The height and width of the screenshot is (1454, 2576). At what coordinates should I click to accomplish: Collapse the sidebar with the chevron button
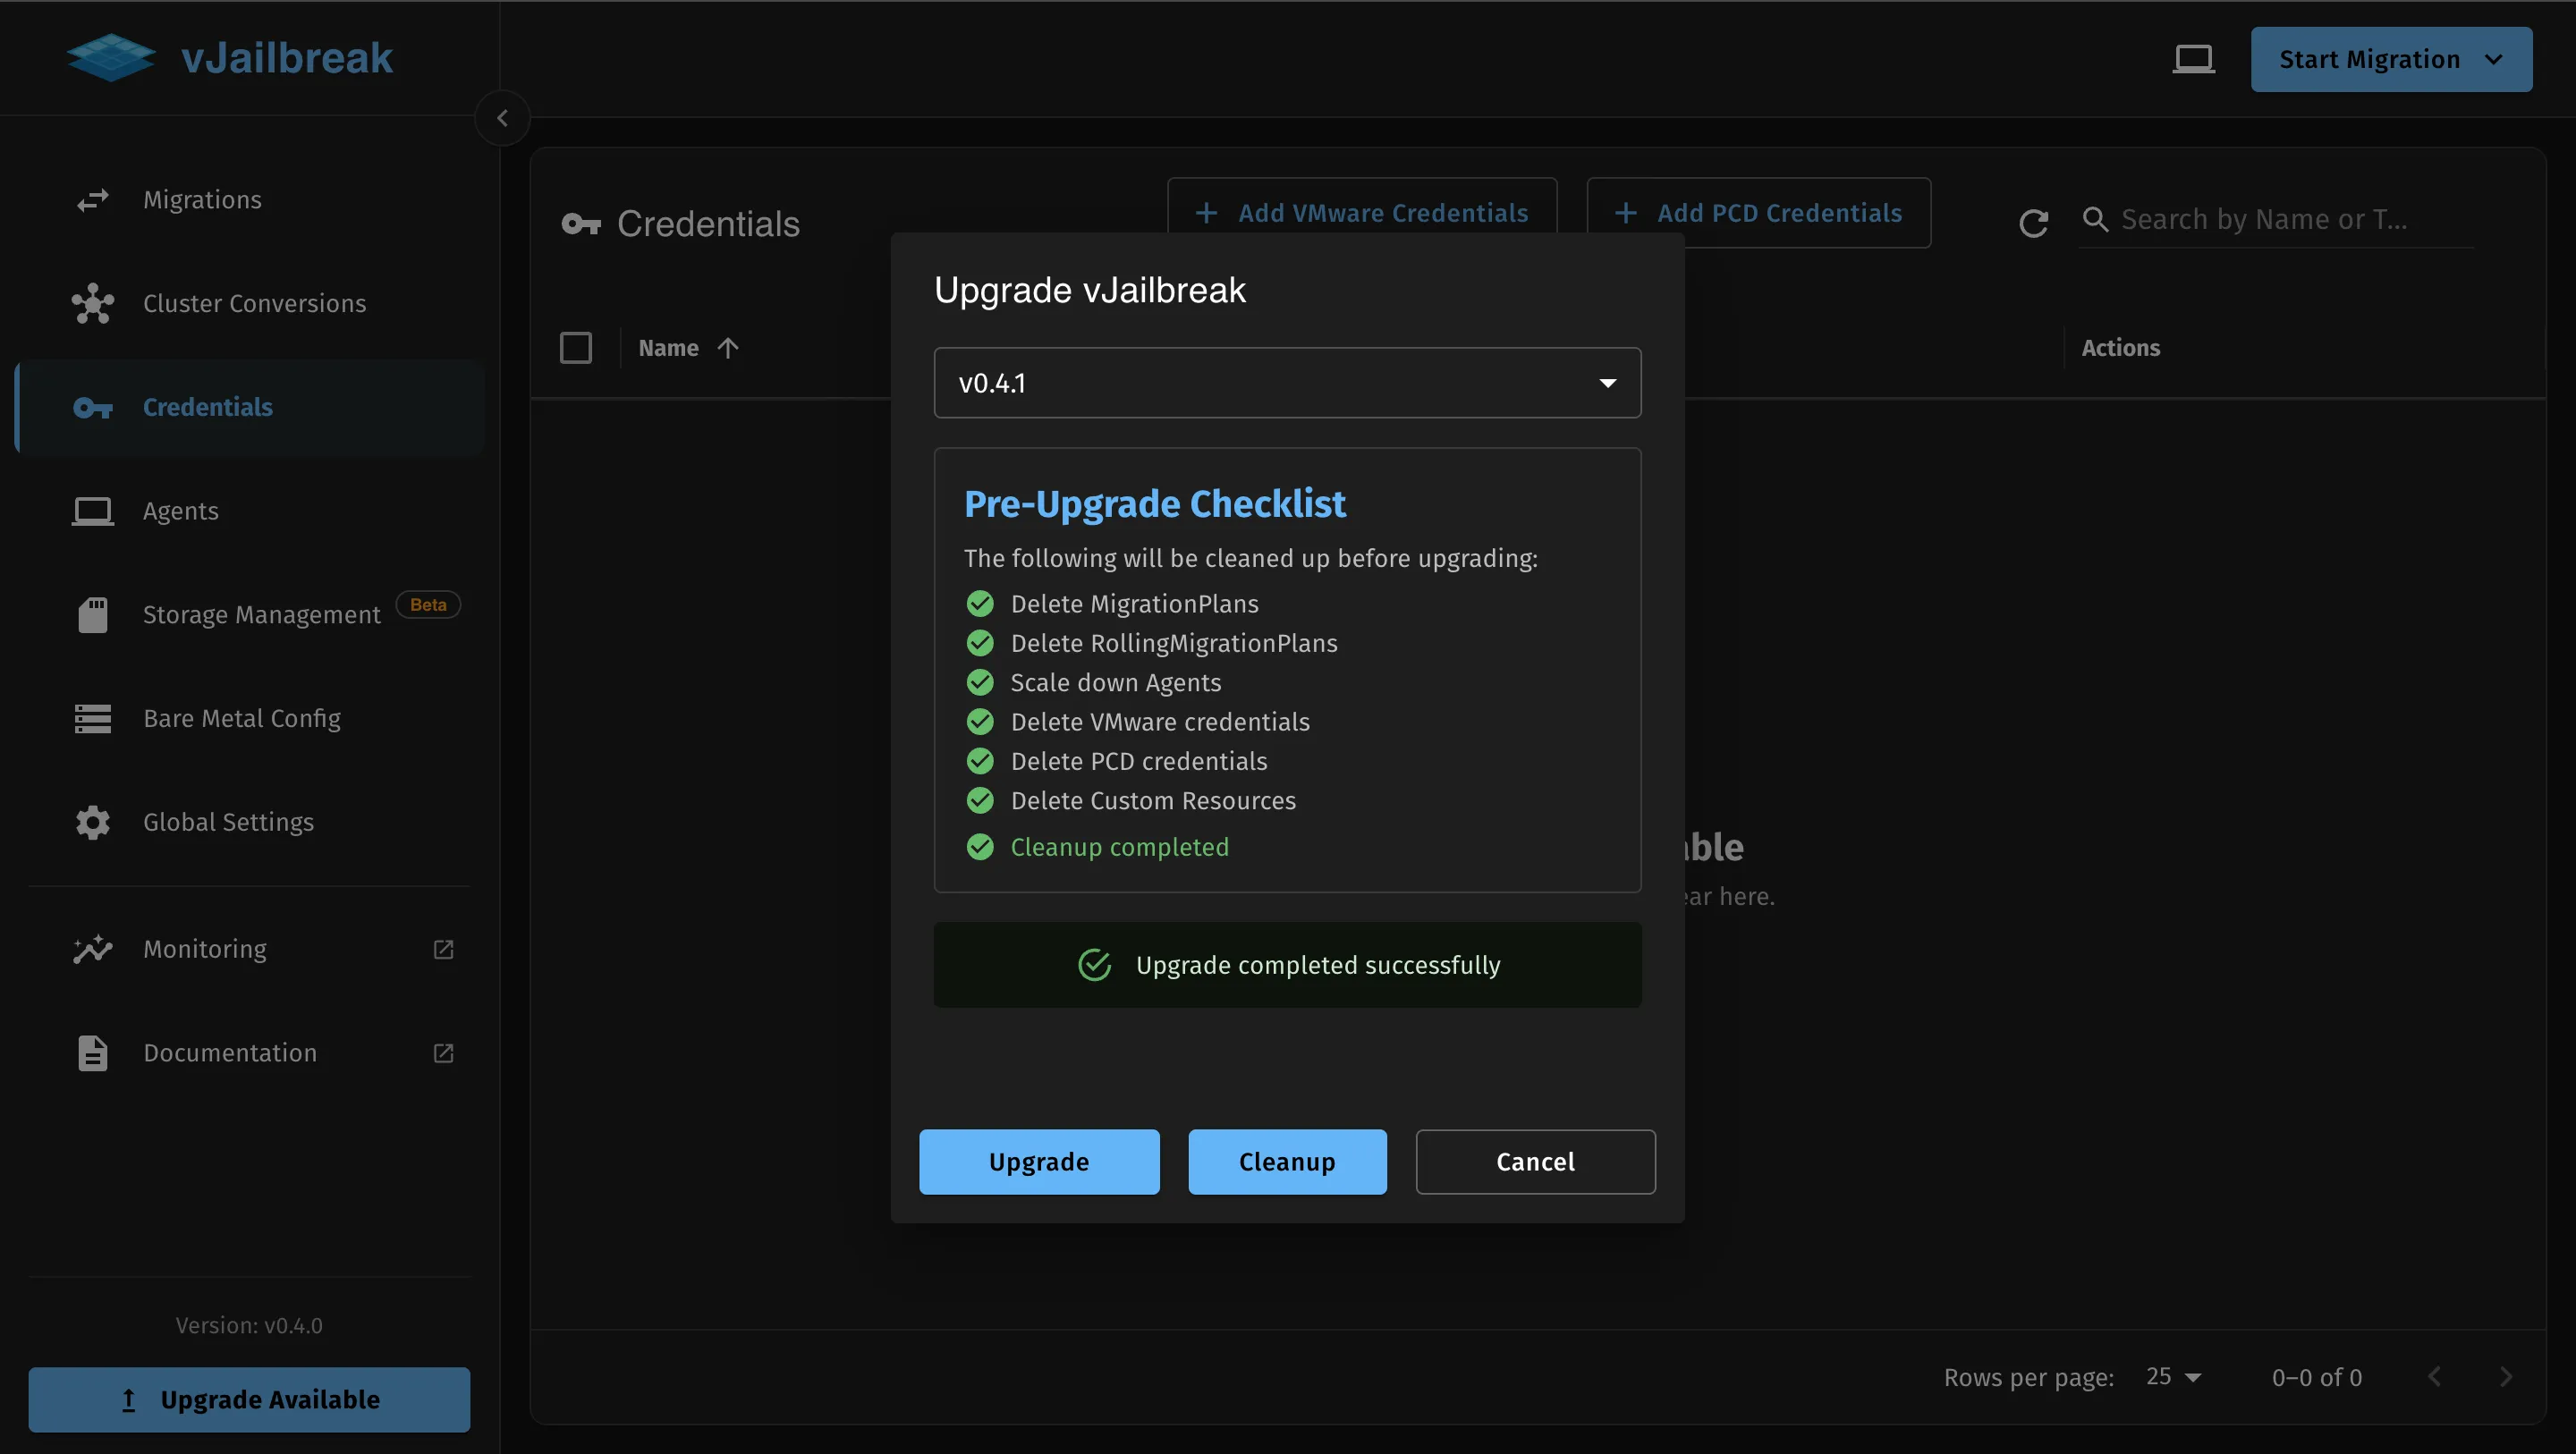pos(502,118)
